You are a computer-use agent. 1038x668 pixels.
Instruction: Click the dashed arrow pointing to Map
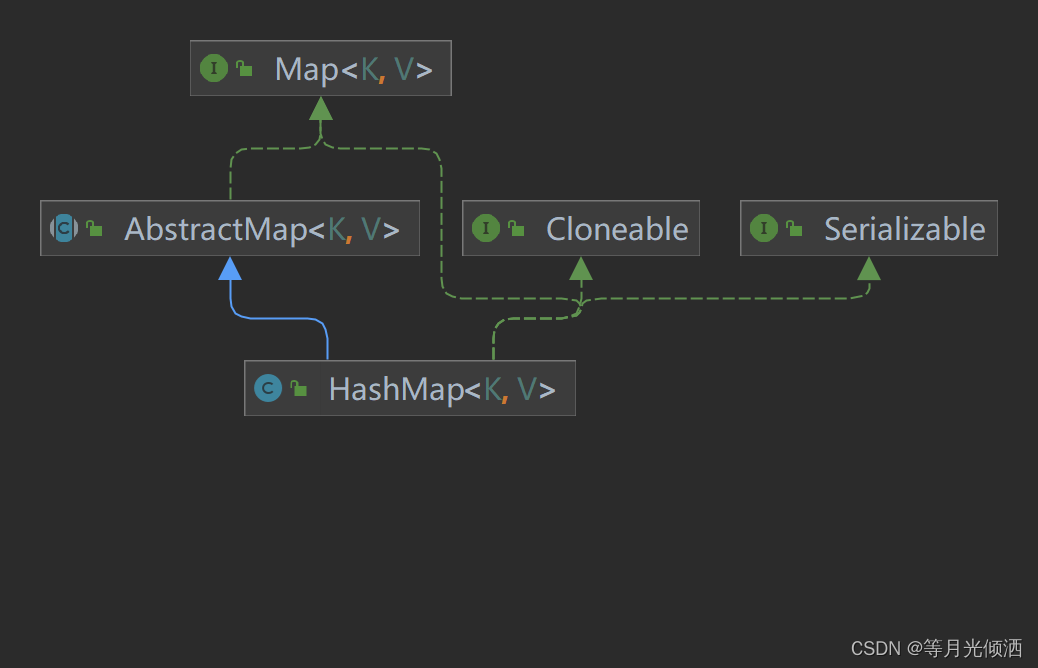(x=320, y=112)
